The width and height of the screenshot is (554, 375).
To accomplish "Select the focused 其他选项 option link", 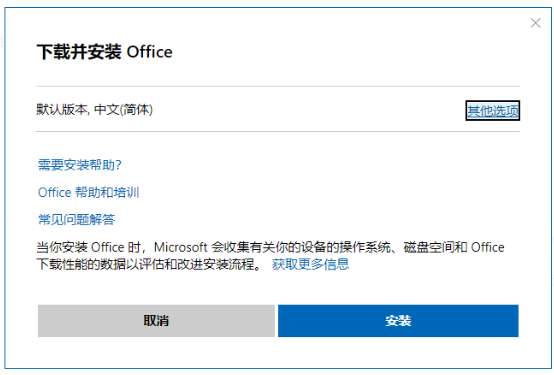I will coord(493,111).
